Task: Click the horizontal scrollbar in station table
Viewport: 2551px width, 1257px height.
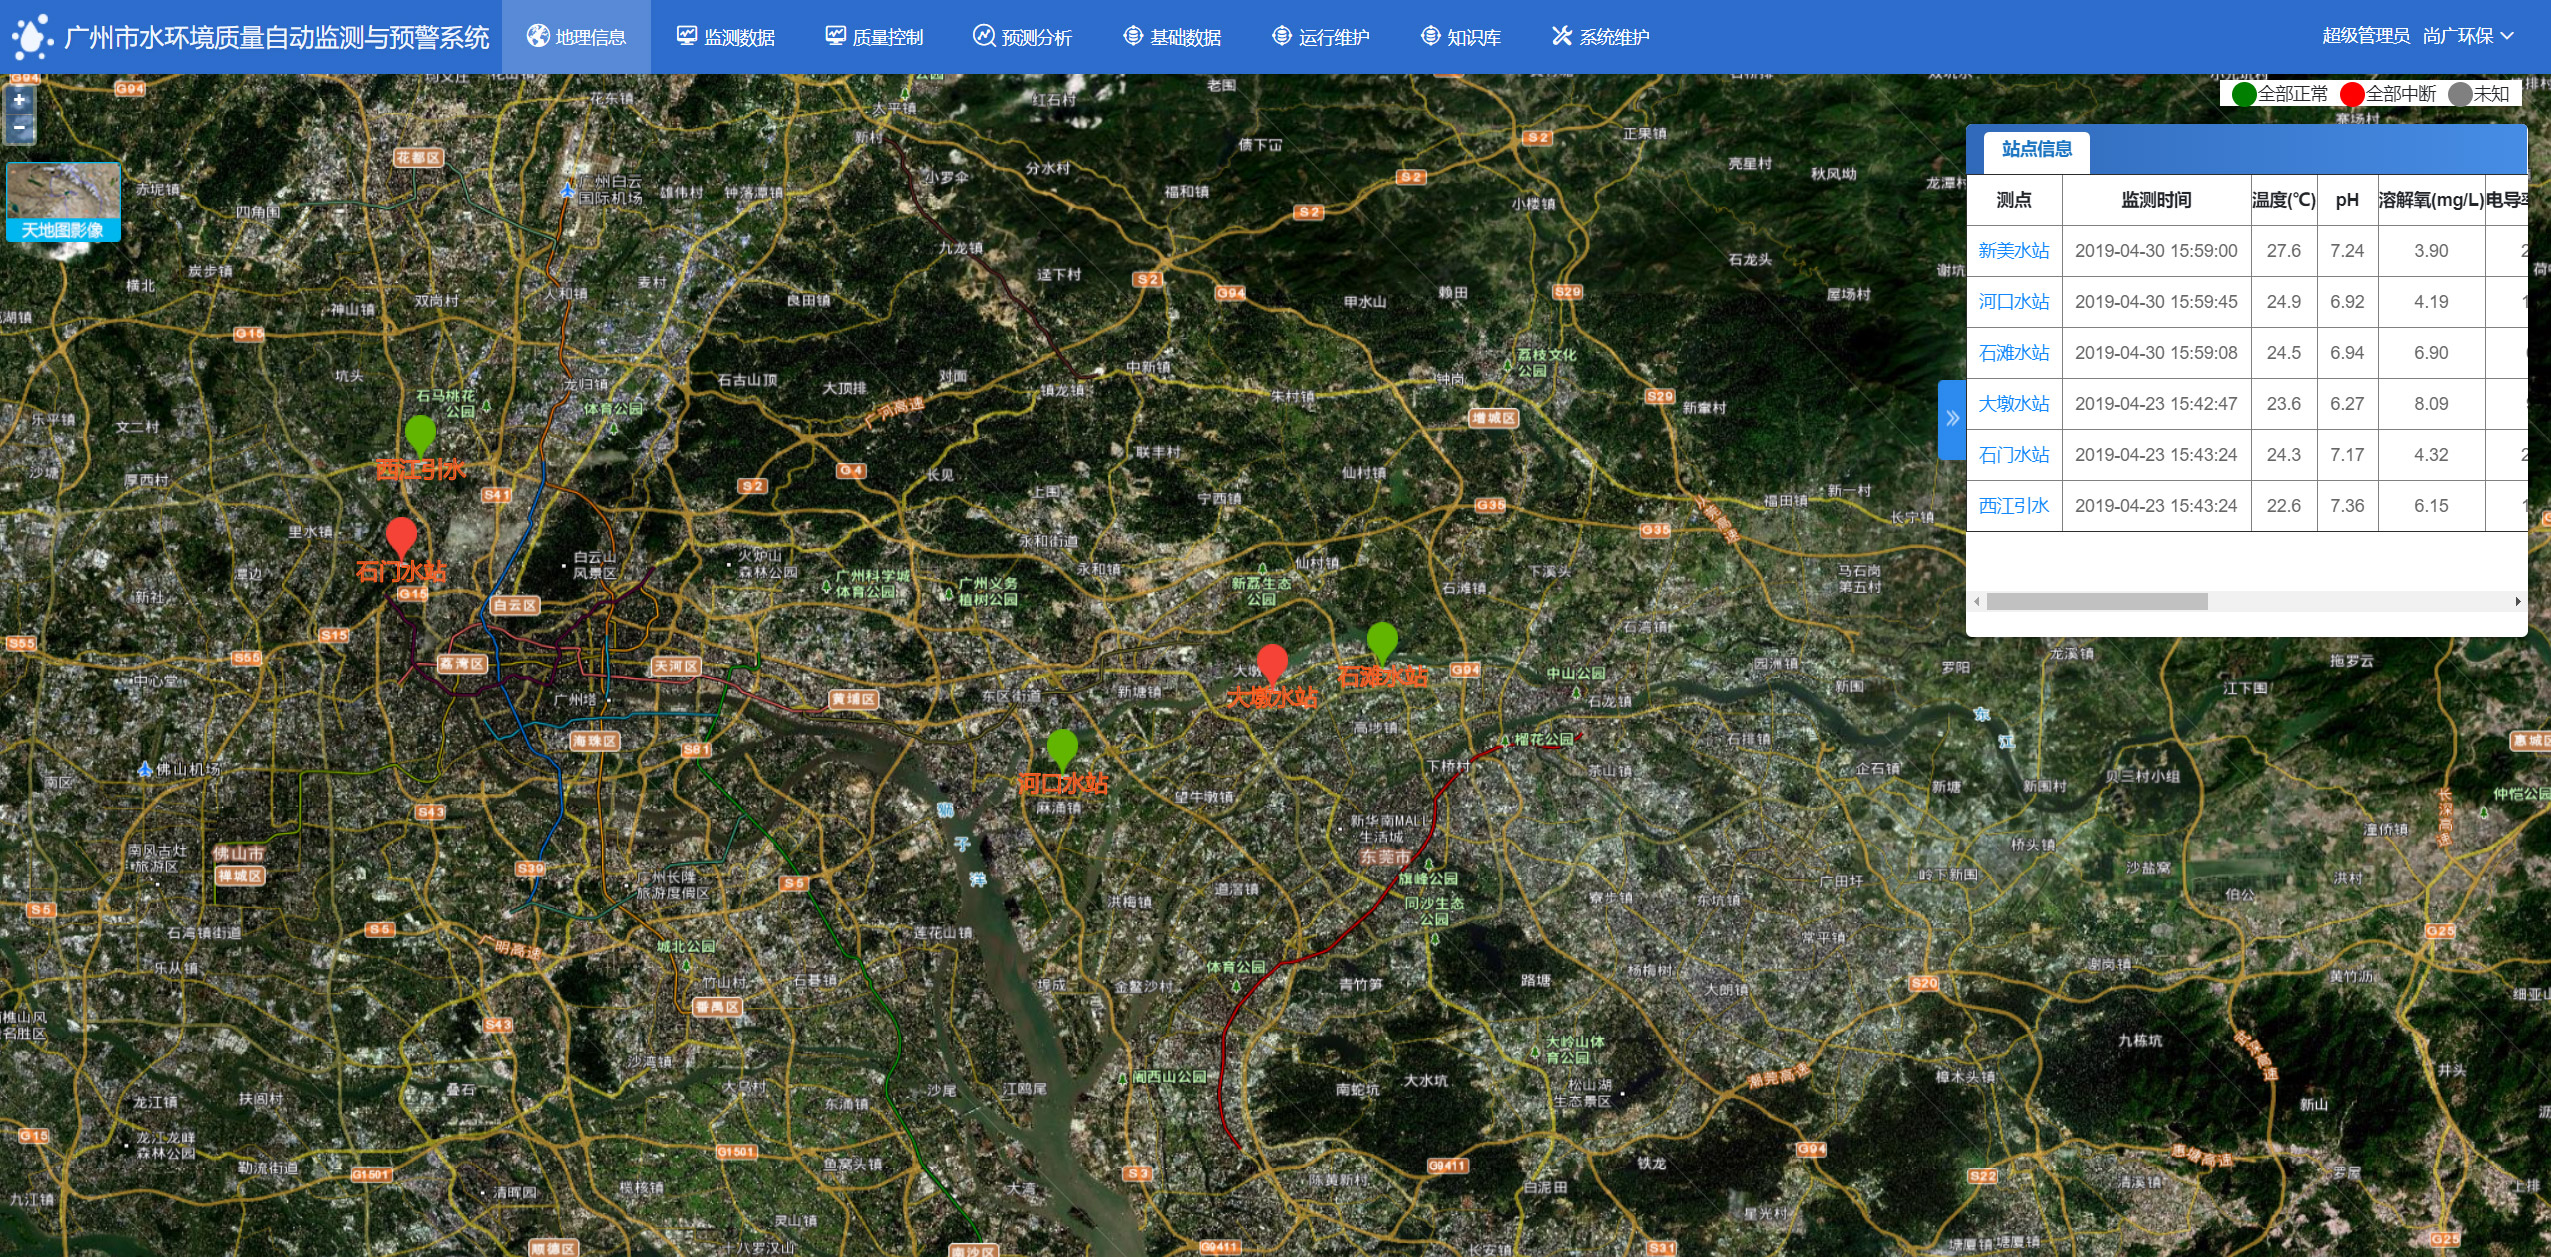Action: coord(2096,601)
